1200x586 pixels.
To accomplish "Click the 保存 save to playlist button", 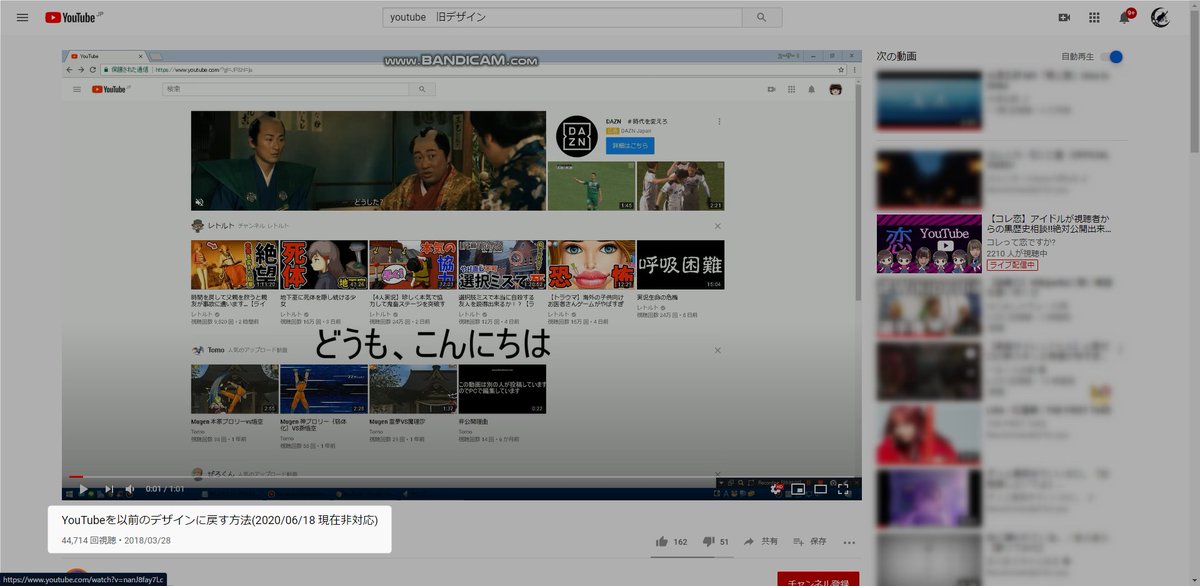I will [810, 541].
